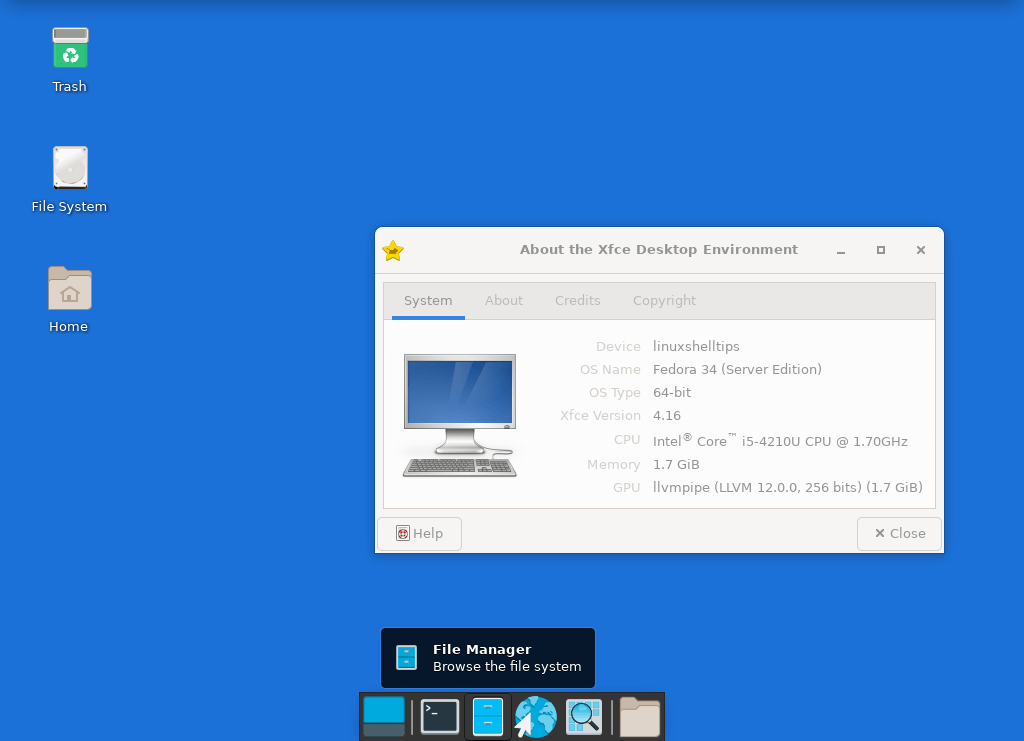The width and height of the screenshot is (1024, 741).
Task: Click the Memory value 1.7 GiB
Action: [676, 464]
